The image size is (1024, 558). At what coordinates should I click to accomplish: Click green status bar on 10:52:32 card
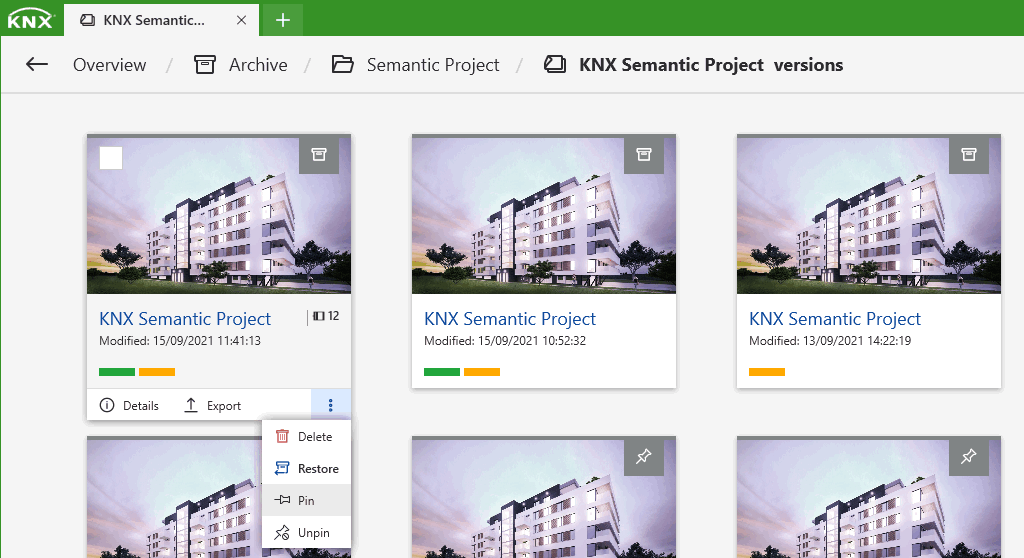[442, 372]
